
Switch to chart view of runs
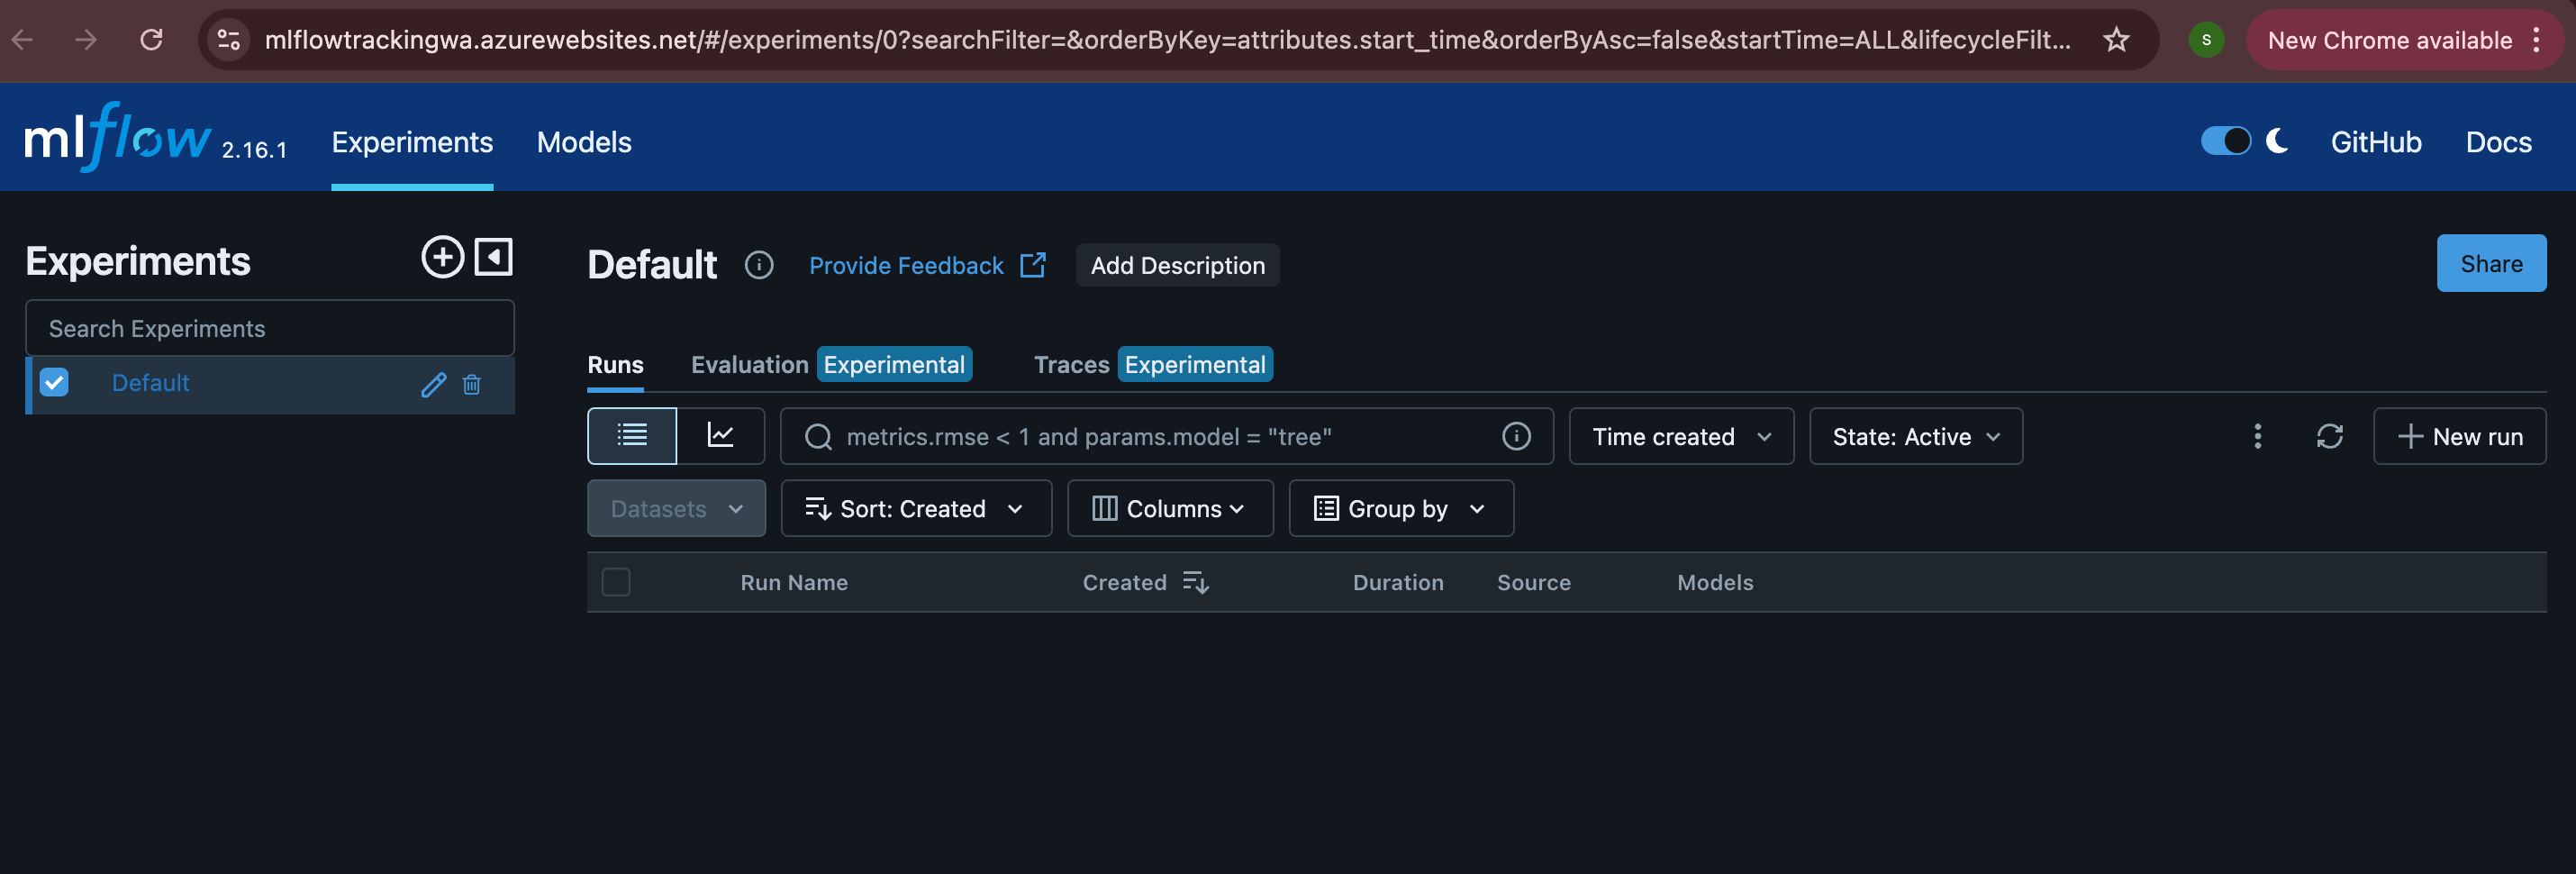pos(720,436)
